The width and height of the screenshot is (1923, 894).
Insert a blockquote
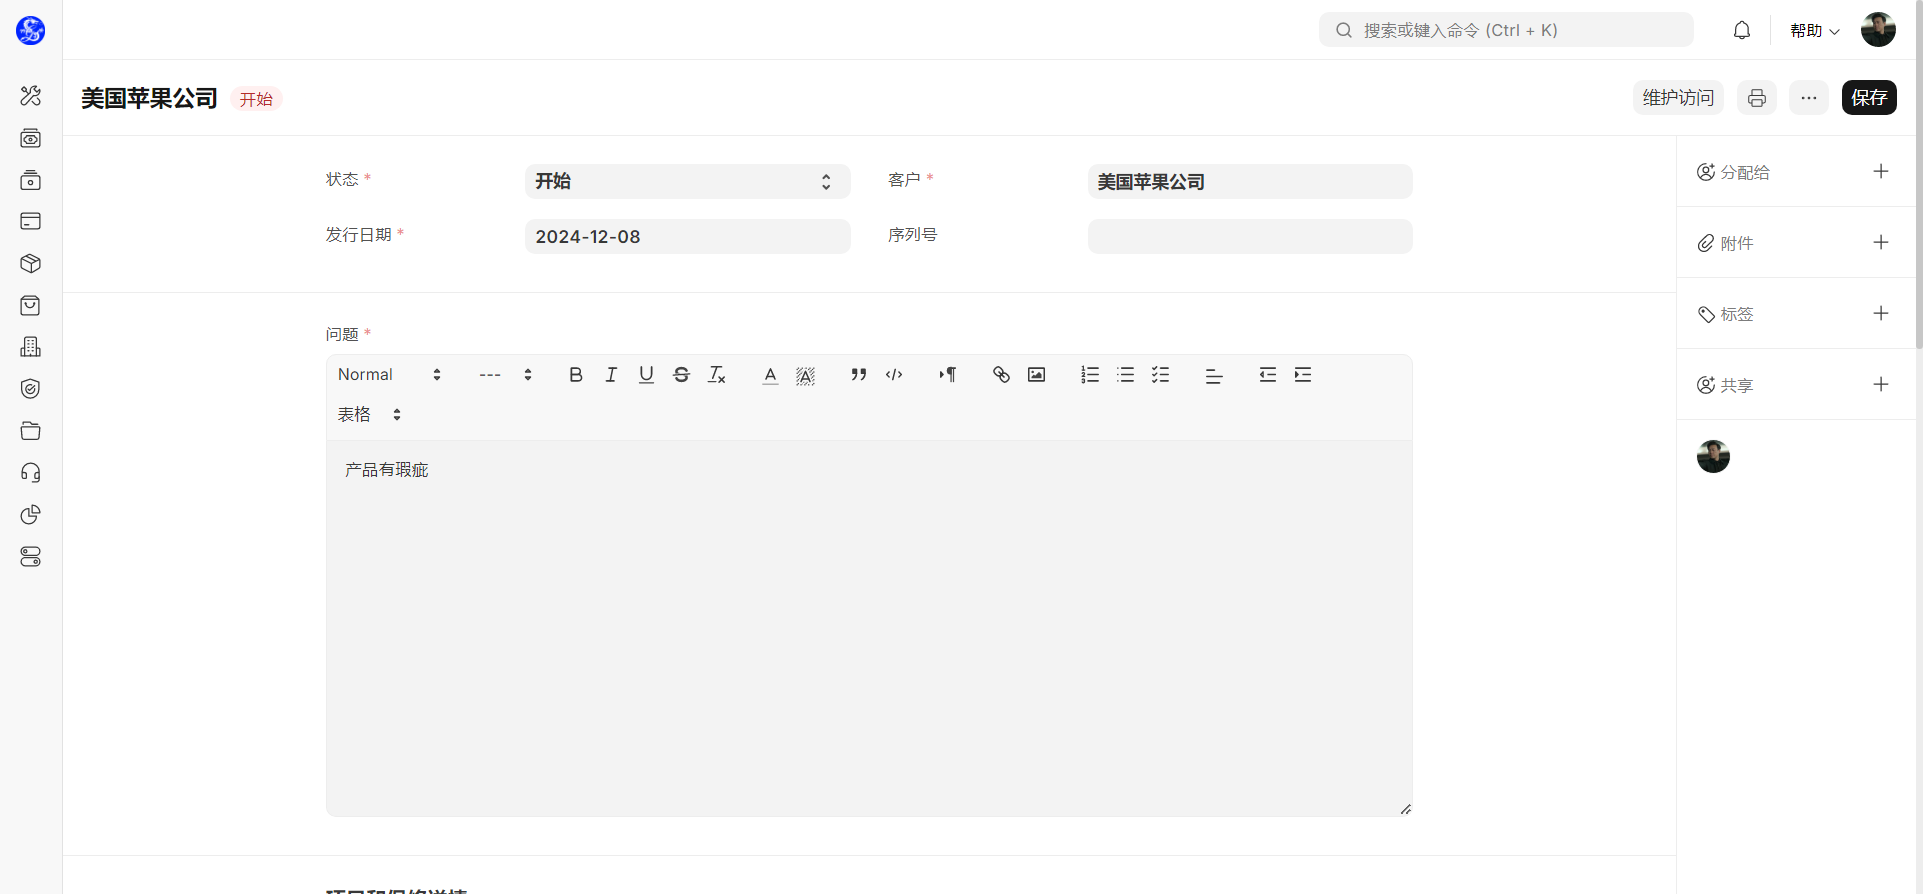[858, 375]
